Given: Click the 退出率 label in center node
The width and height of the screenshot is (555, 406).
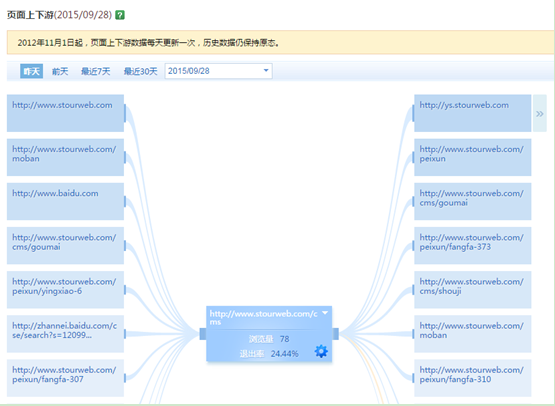Looking at the screenshot, I should (x=252, y=354).
